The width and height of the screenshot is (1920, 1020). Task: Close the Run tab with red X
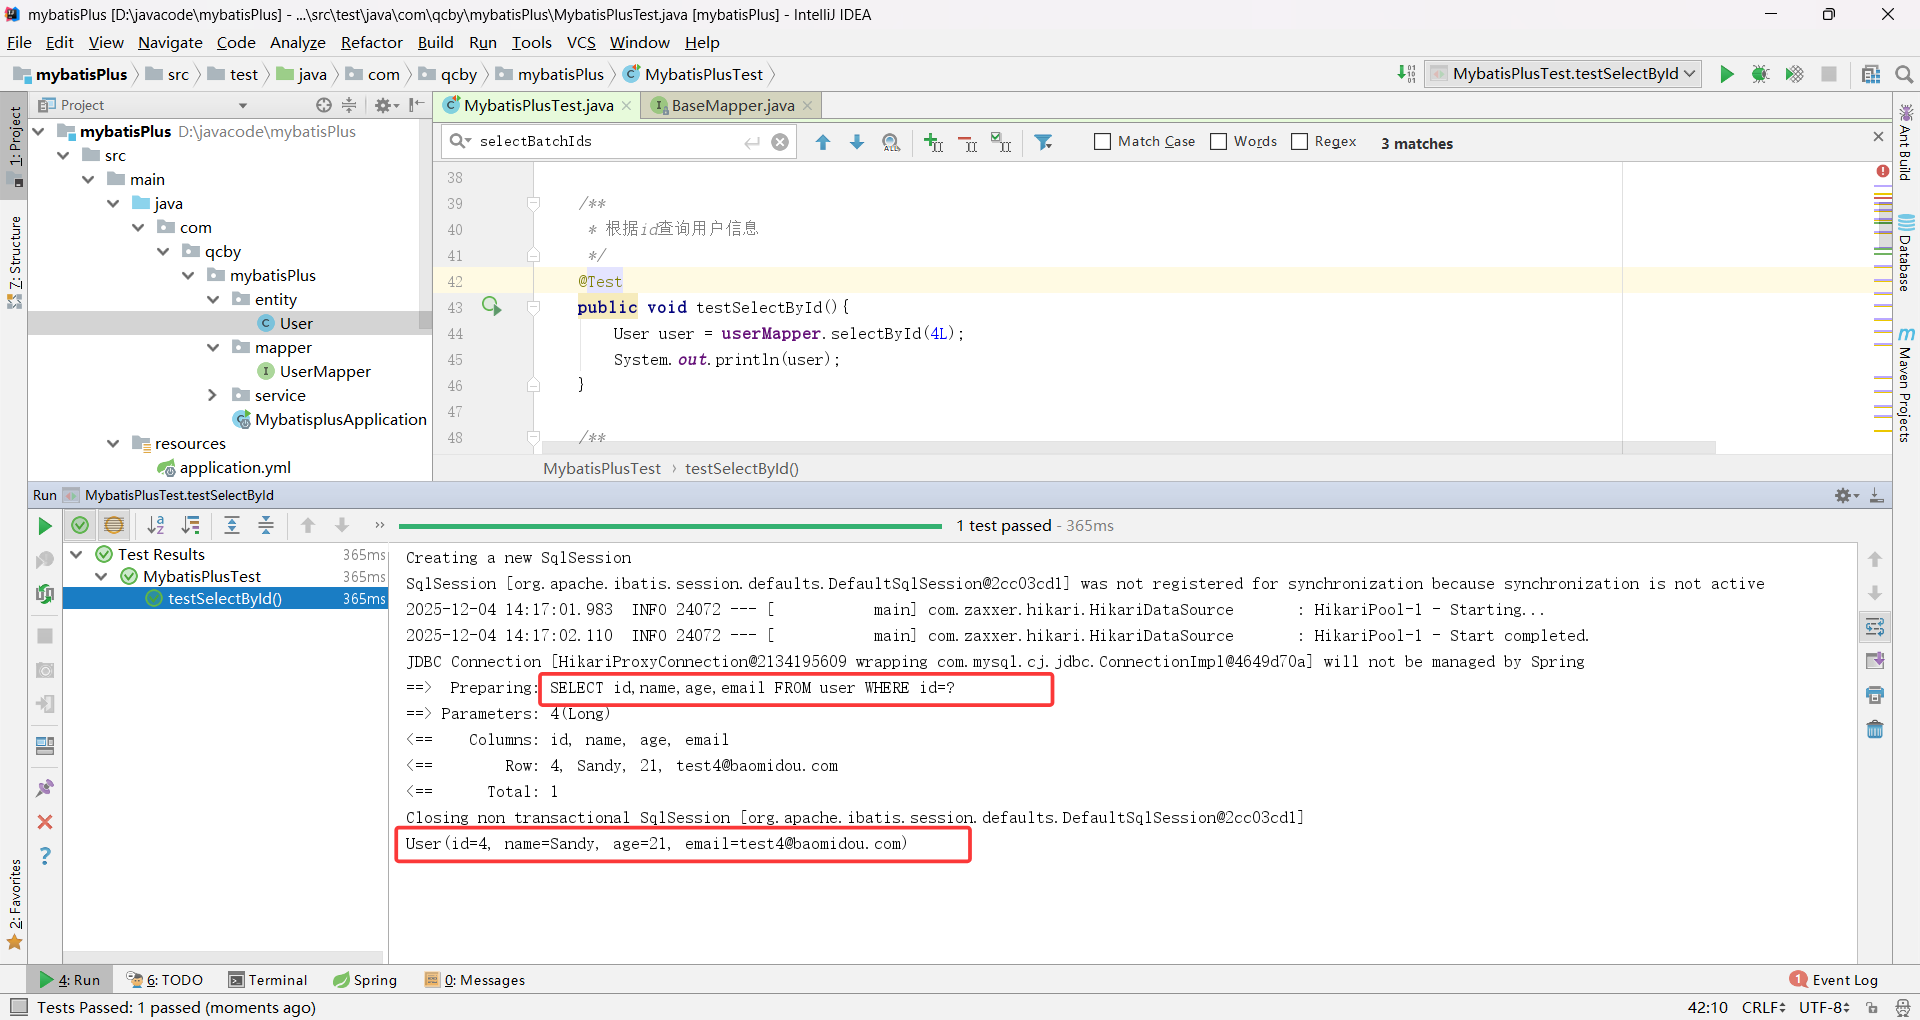click(44, 822)
